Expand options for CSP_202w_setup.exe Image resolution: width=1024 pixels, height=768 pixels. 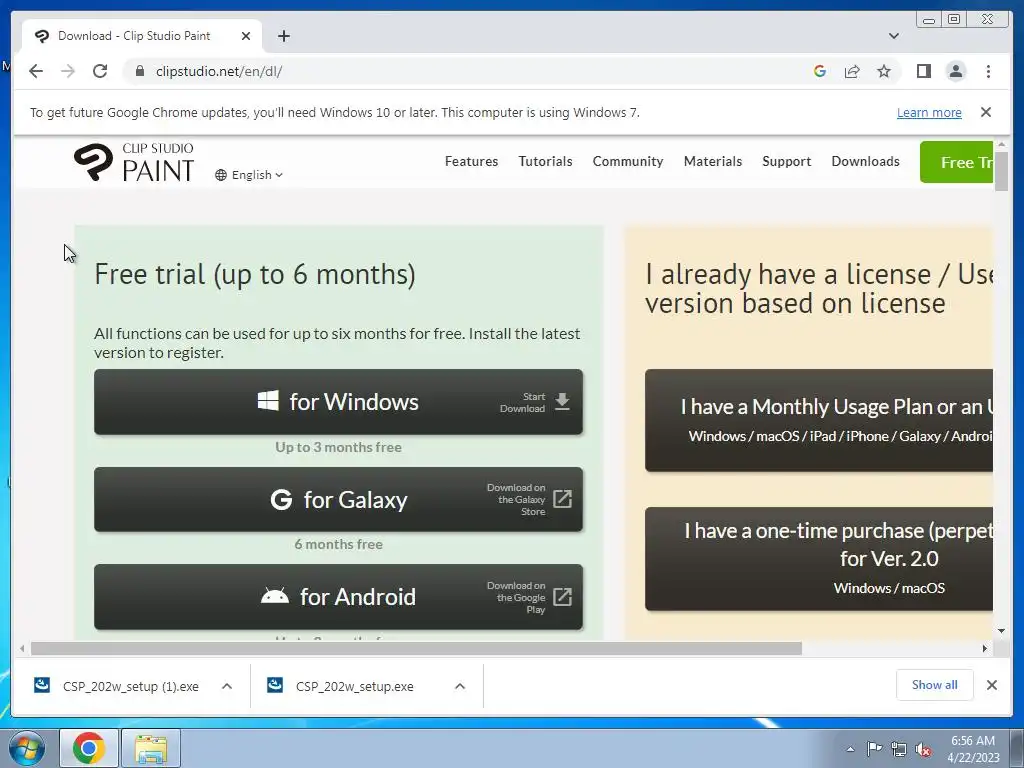click(x=460, y=686)
